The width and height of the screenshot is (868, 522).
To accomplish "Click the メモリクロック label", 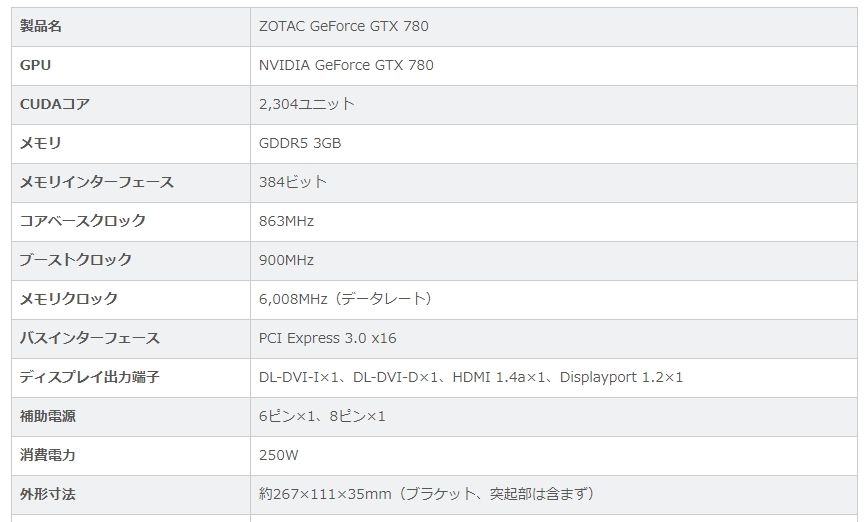I will (69, 299).
